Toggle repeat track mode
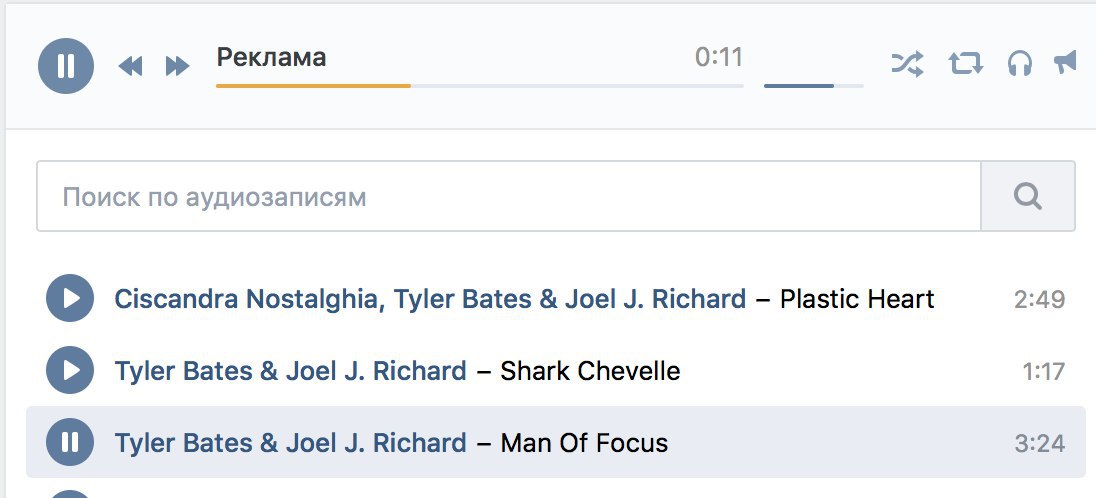1096x498 pixels. pyautogui.click(x=966, y=64)
